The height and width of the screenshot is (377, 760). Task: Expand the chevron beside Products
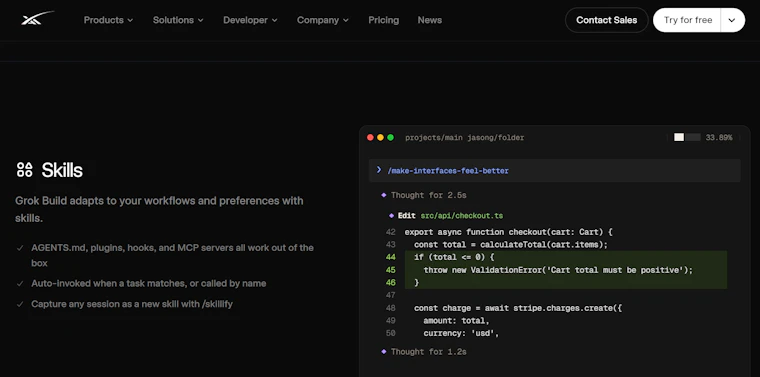(130, 20)
